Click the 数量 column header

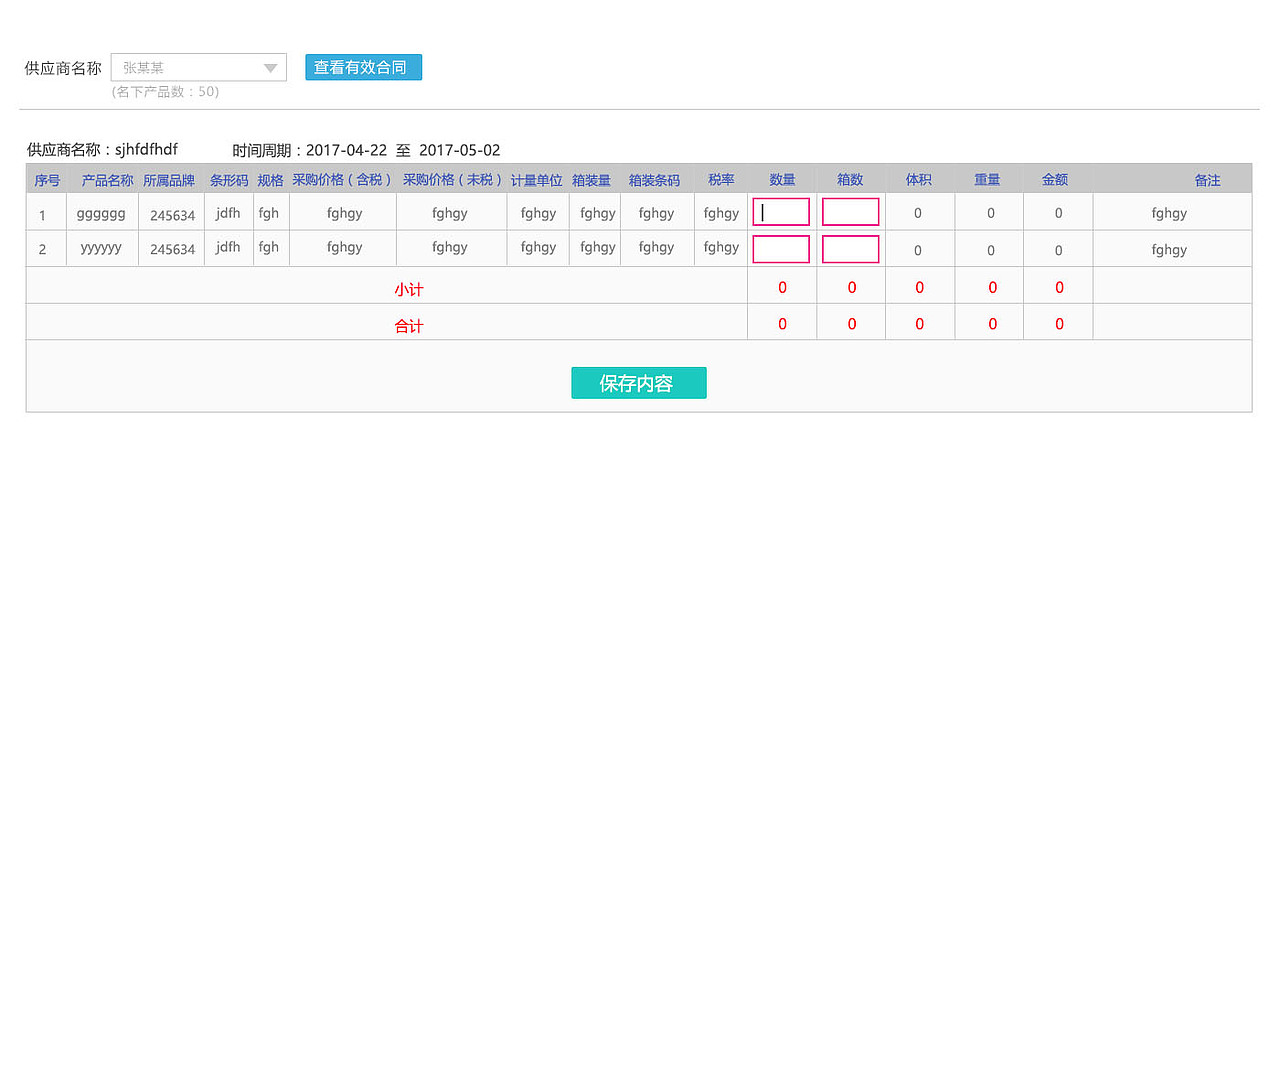782,180
